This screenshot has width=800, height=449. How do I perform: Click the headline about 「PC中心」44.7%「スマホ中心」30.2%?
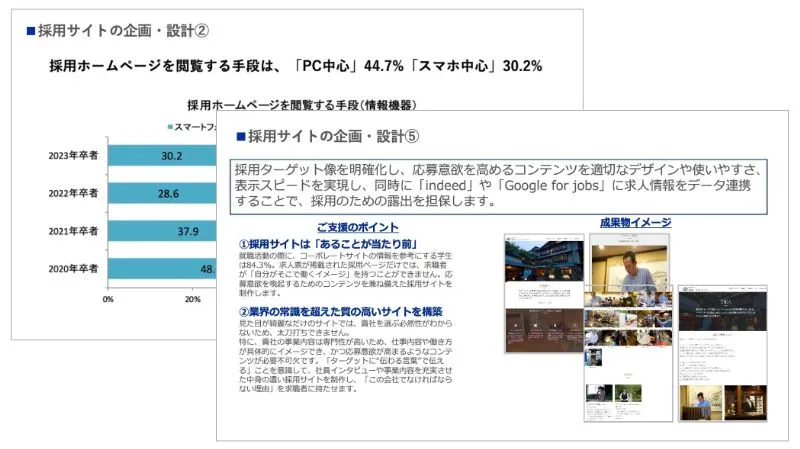(295, 66)
